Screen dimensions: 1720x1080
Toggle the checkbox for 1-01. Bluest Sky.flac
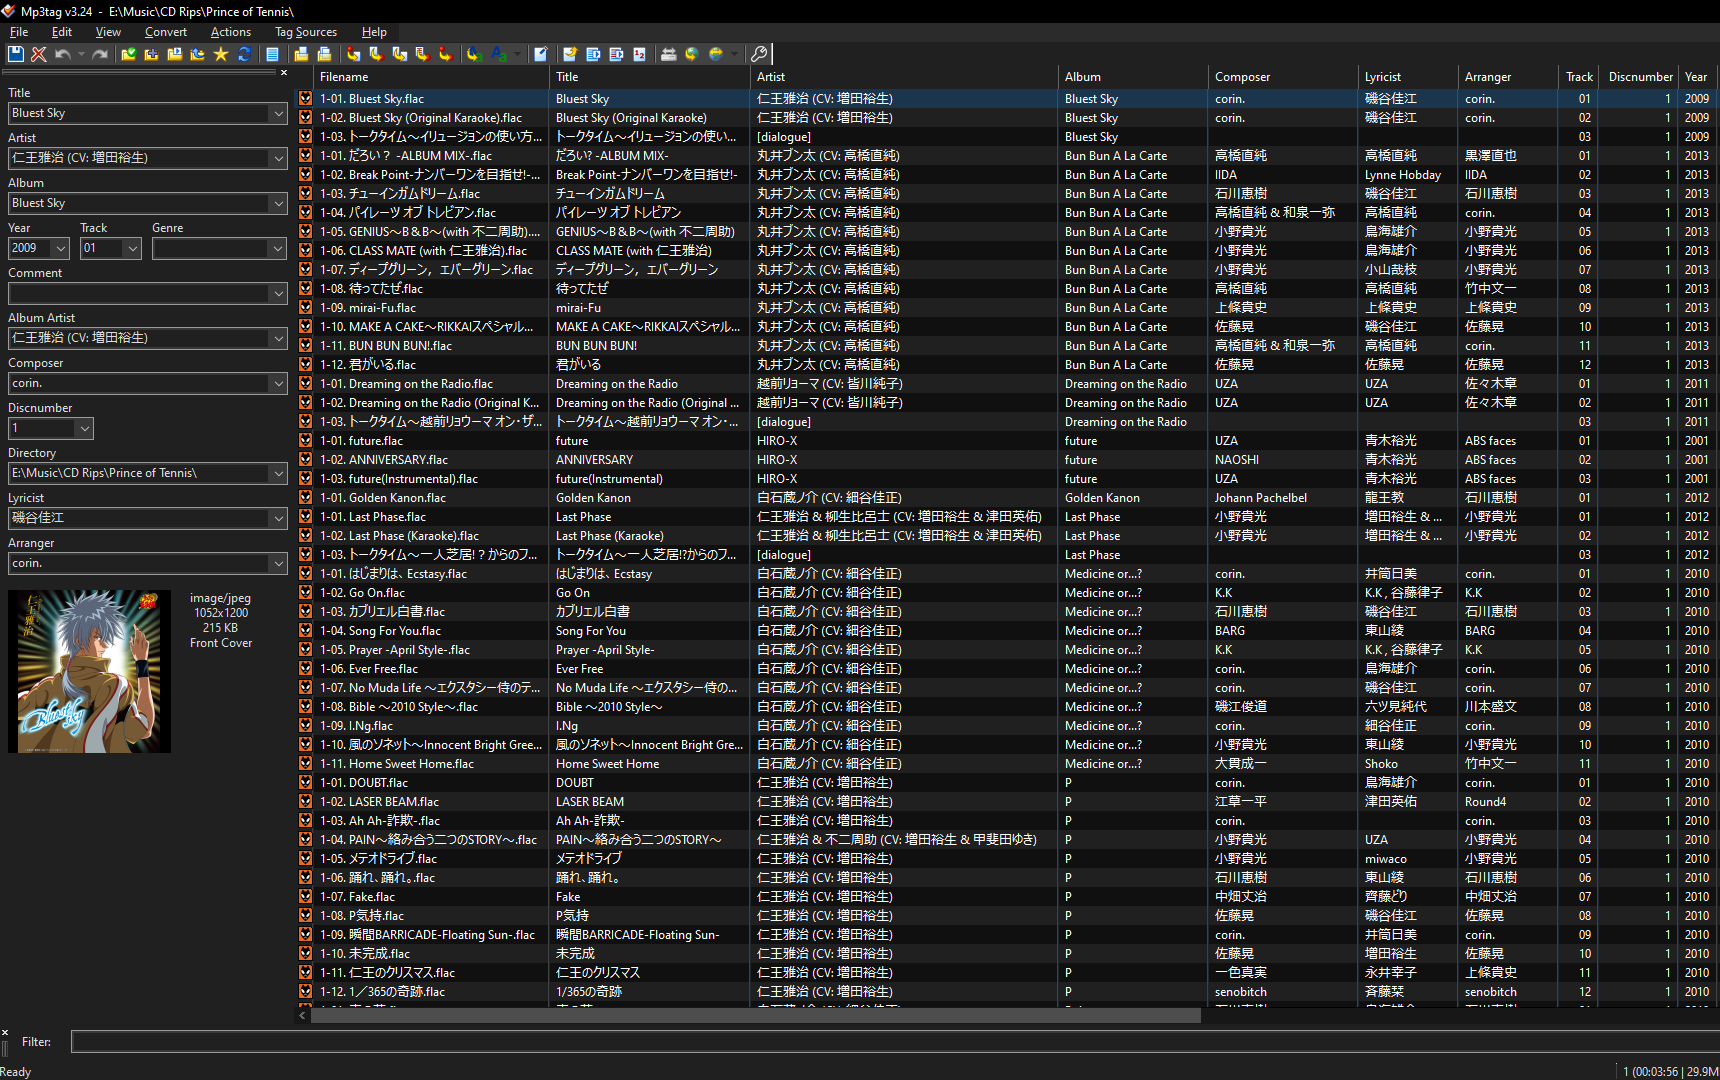pos(306,99)
